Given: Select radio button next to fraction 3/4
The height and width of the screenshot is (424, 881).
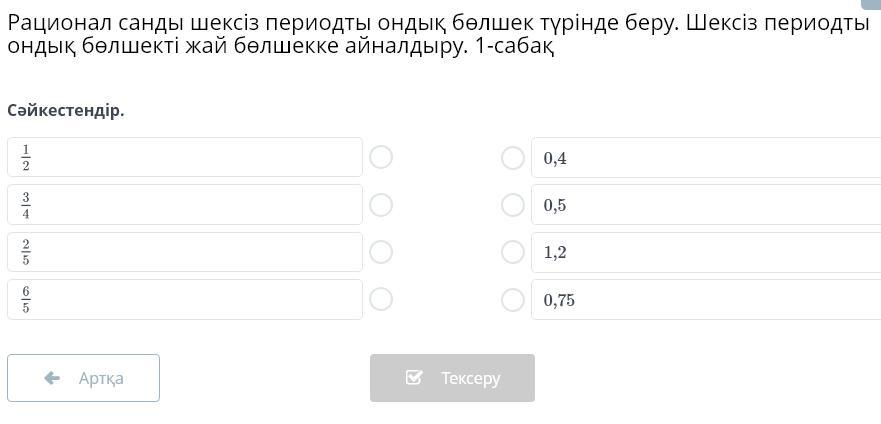Looking at the screenshot, I should point(381,205).
